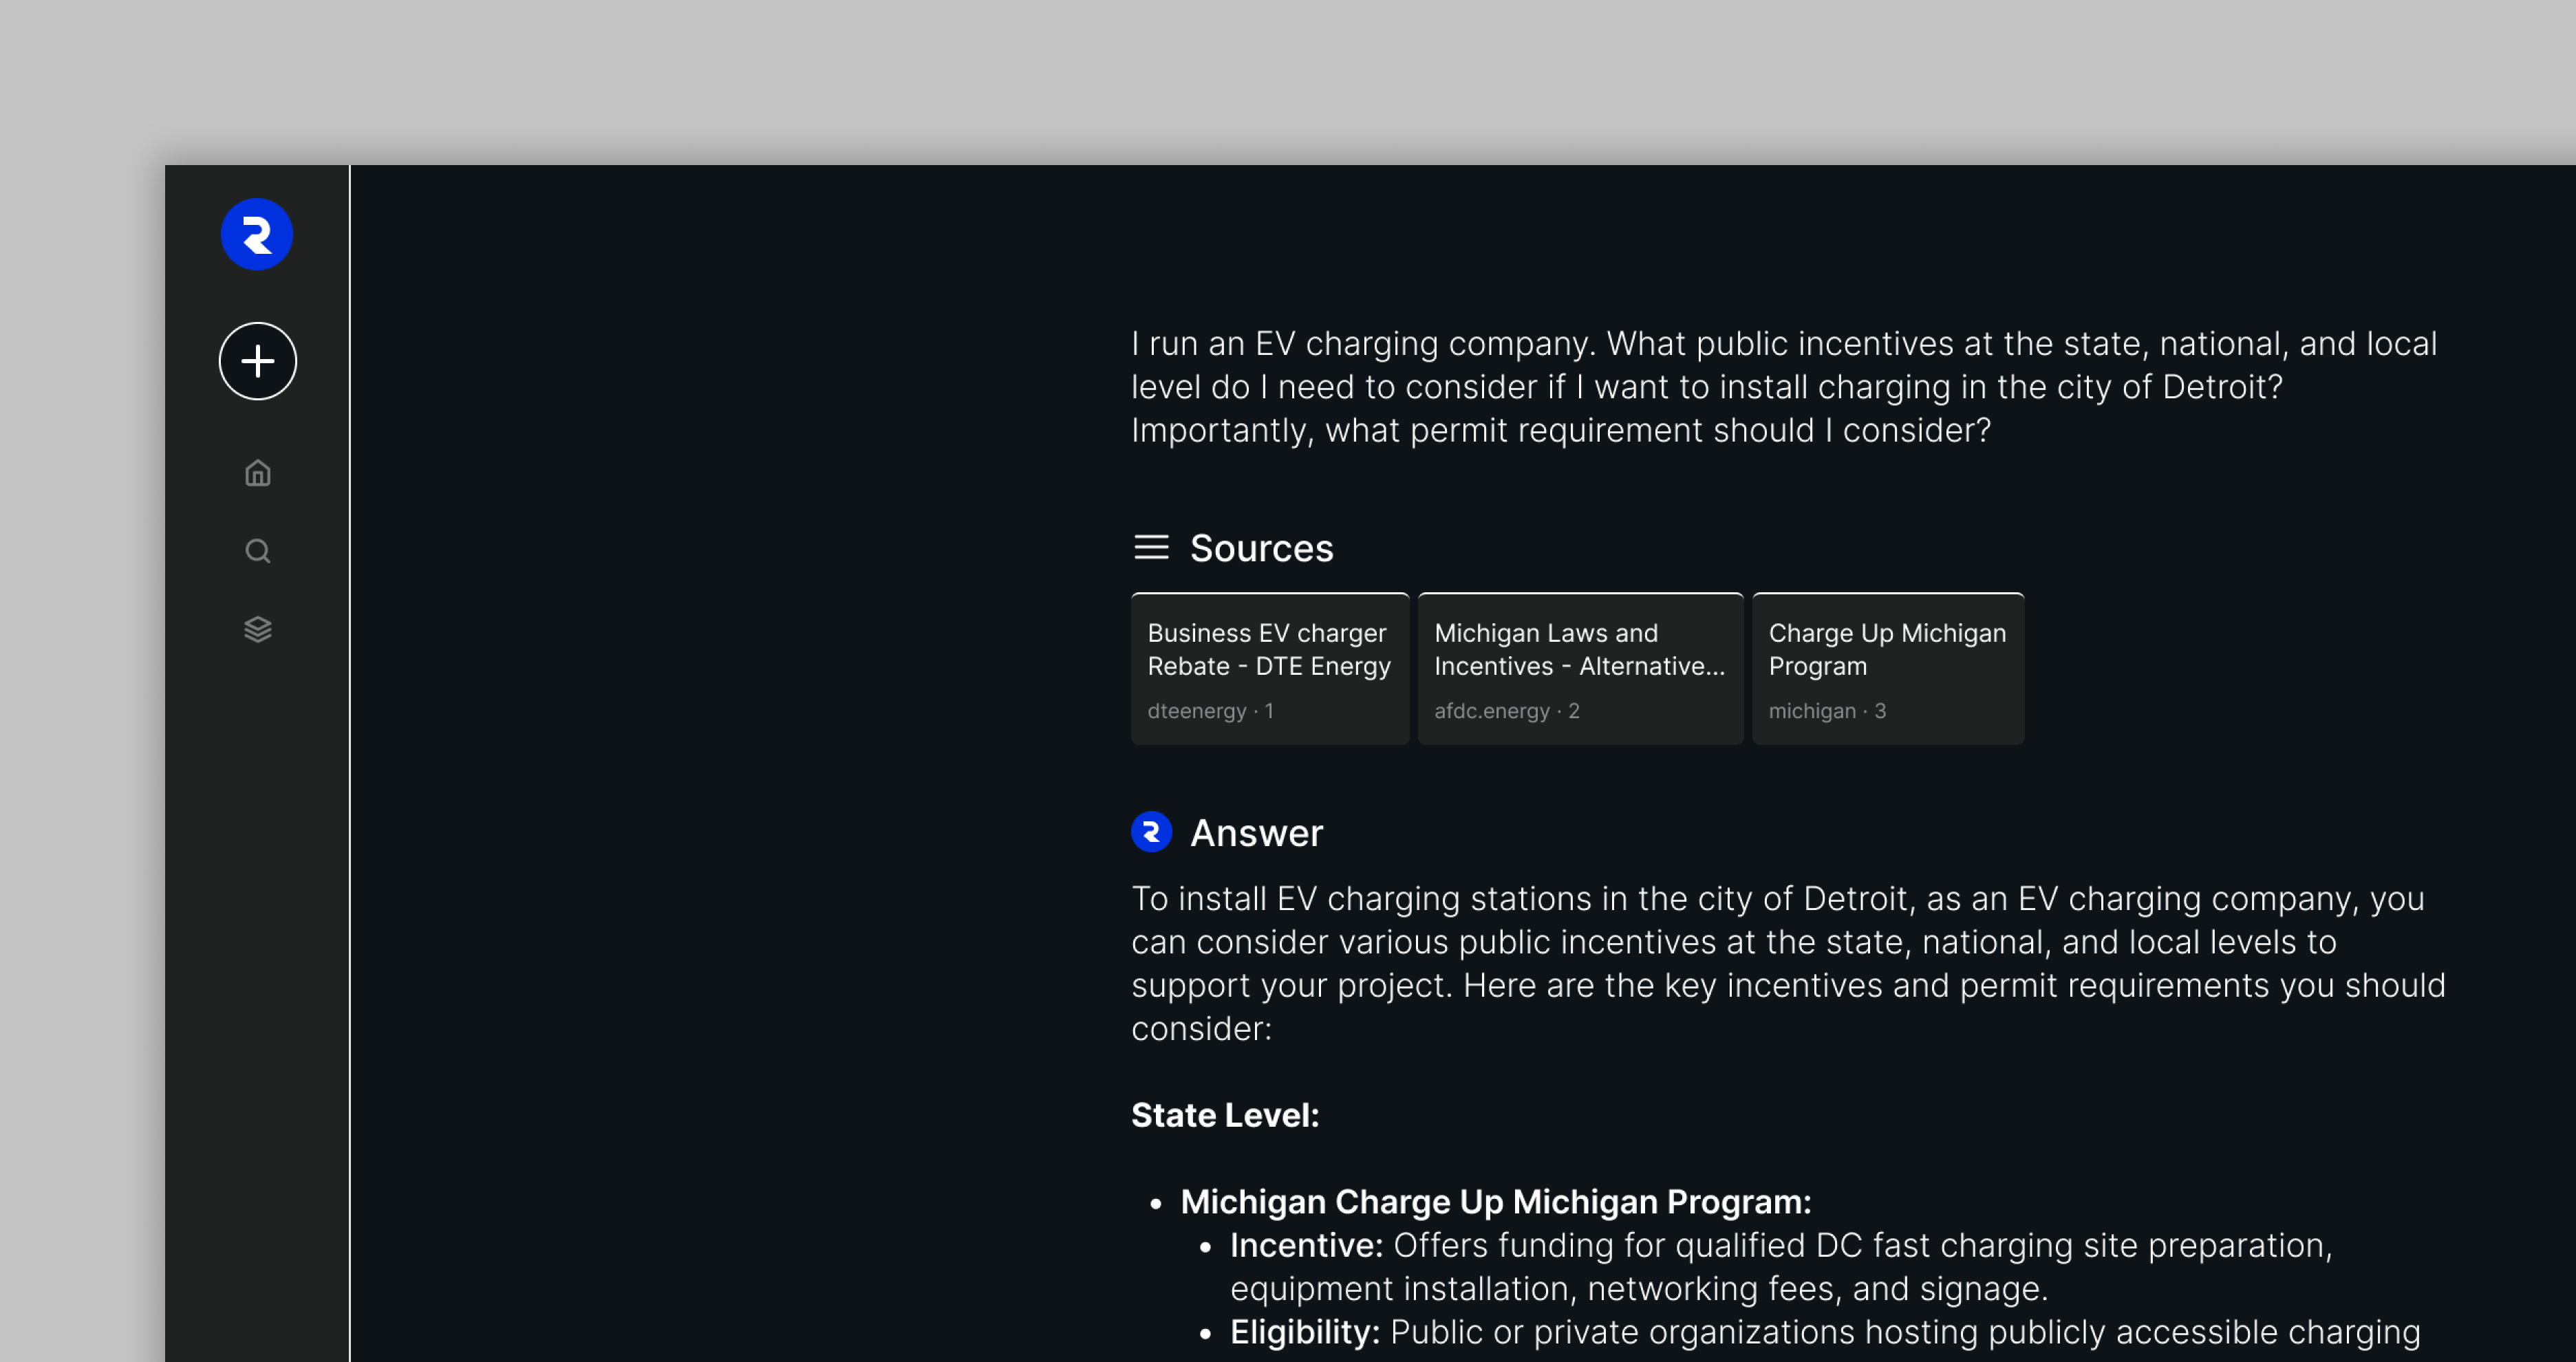Click the afdc.energy source domain label
The height and width of the screenshot is (1362, 2576).
[1491, 711]
